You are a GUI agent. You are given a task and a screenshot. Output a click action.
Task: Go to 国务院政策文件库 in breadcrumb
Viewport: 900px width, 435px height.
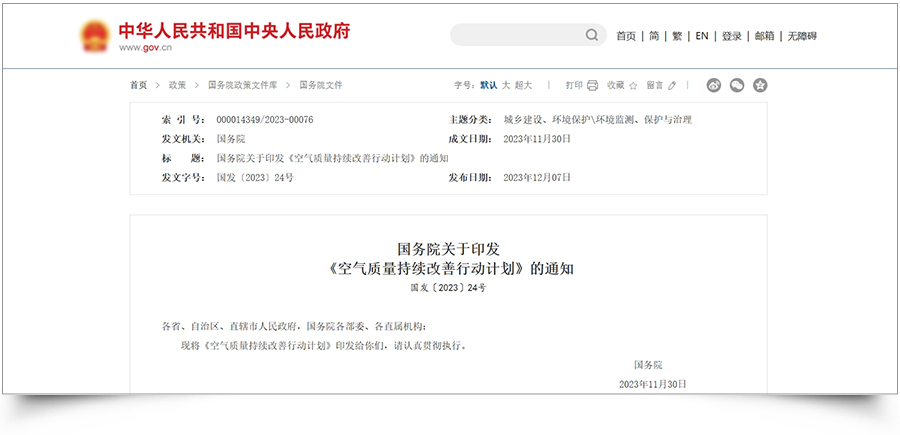243,85
